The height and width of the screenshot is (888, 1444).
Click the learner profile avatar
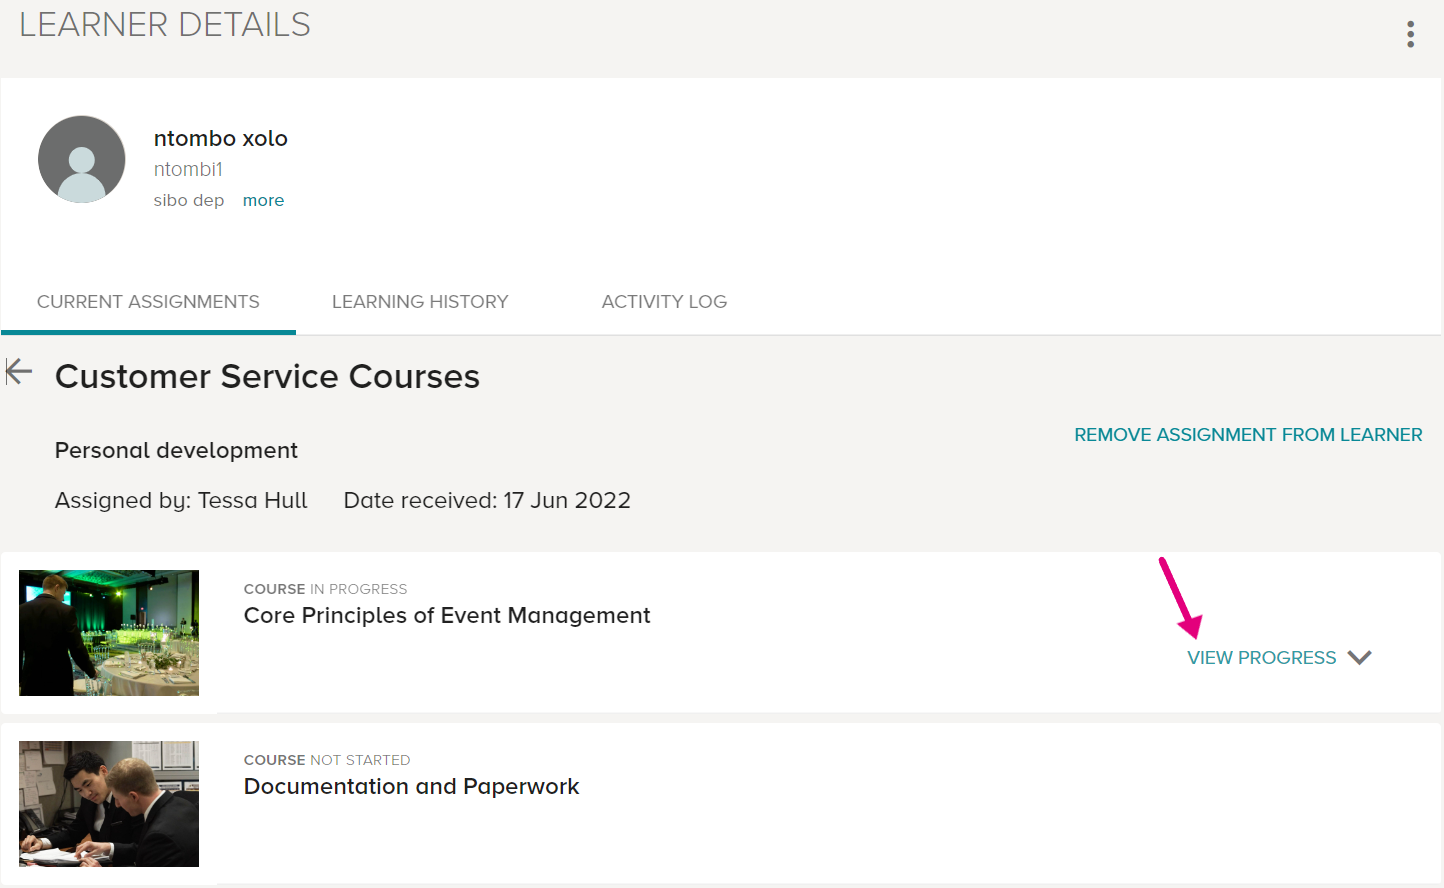[x=82, y=159]
